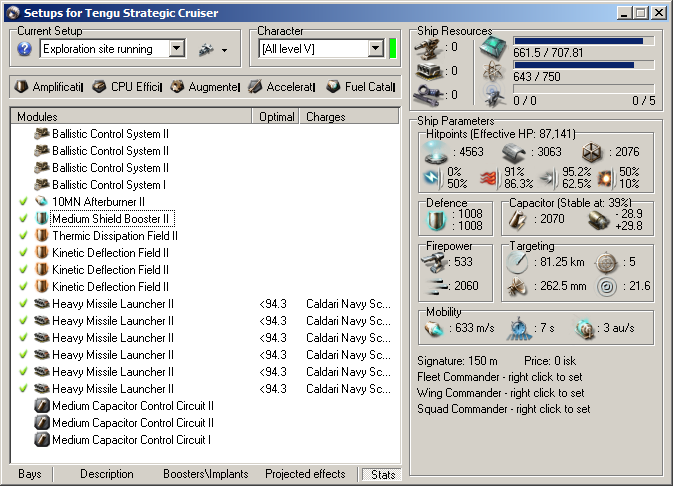Viewport: 673px width, 486px height.
Task: Select the Amplification subsystem tab
Action: coord(49,87)
